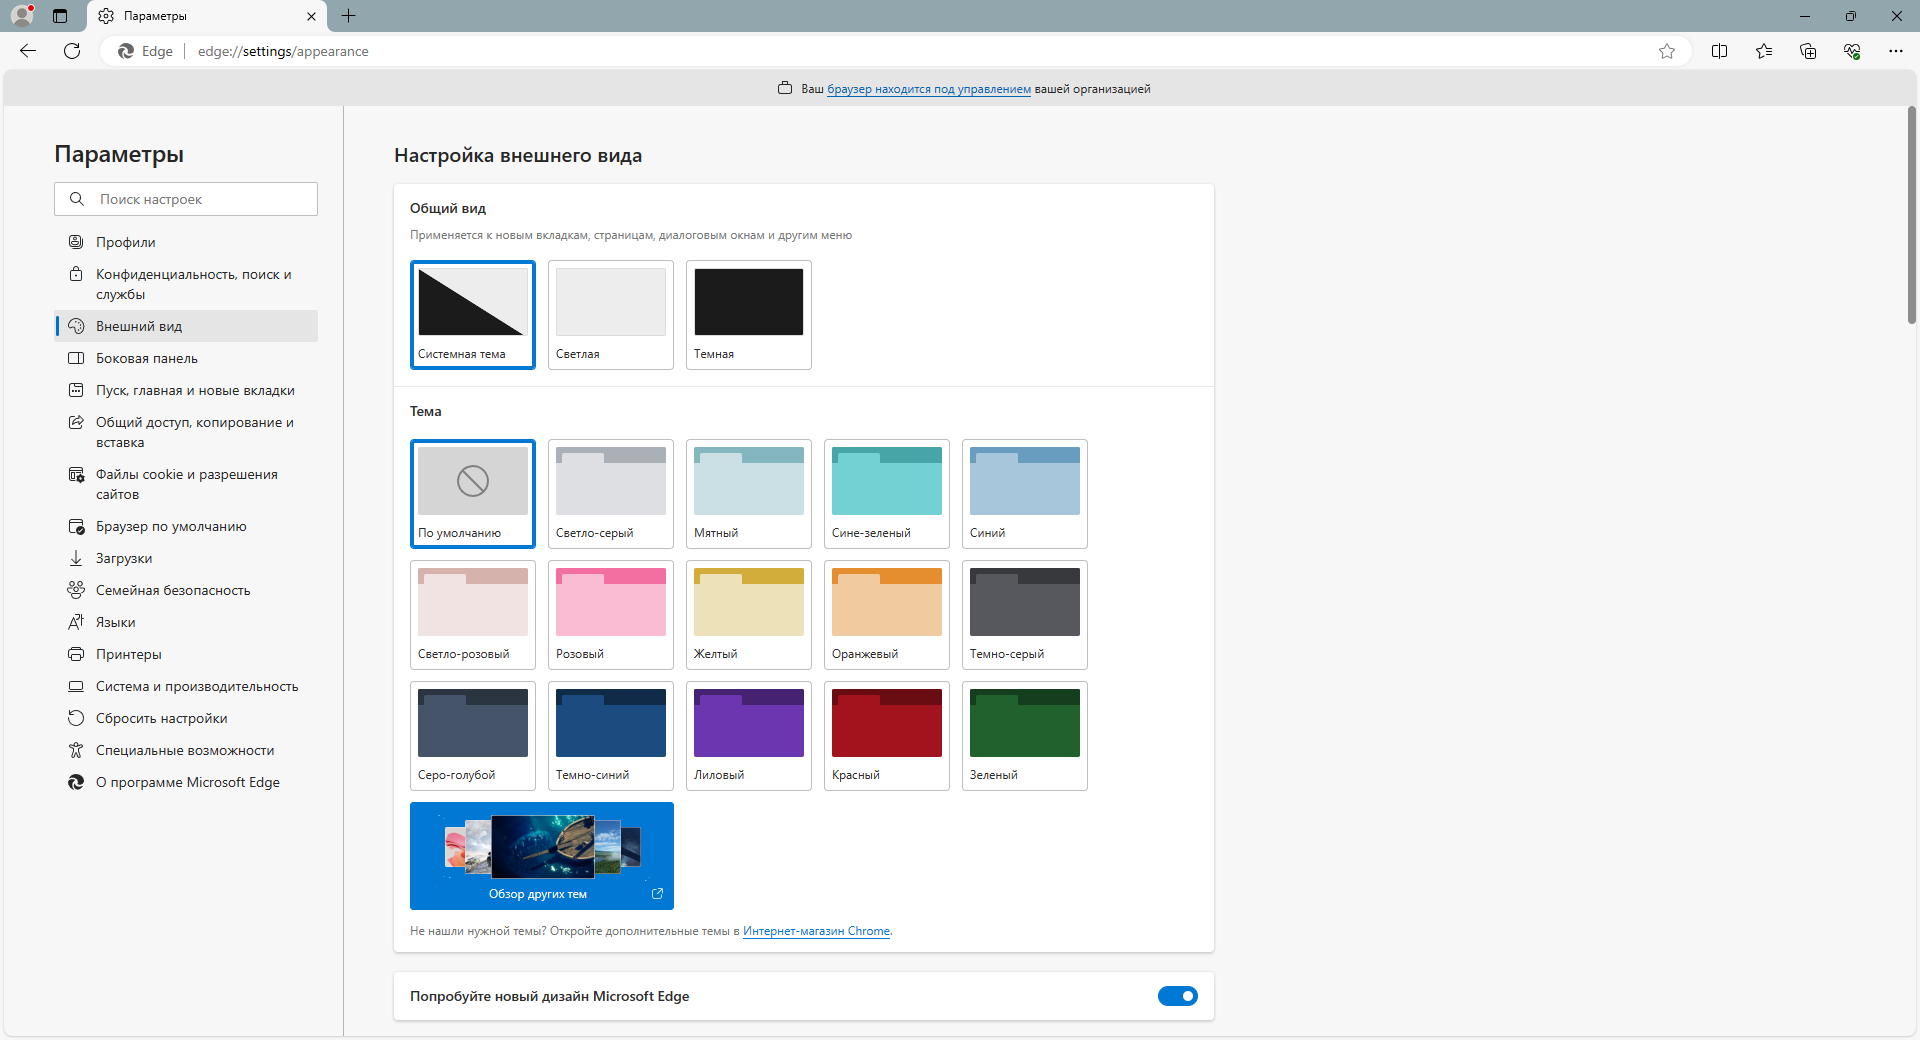The width and height of the screenshot is (1920, 1040).
Task: Select the Оранжевый theme
Action: pos(887,615)
